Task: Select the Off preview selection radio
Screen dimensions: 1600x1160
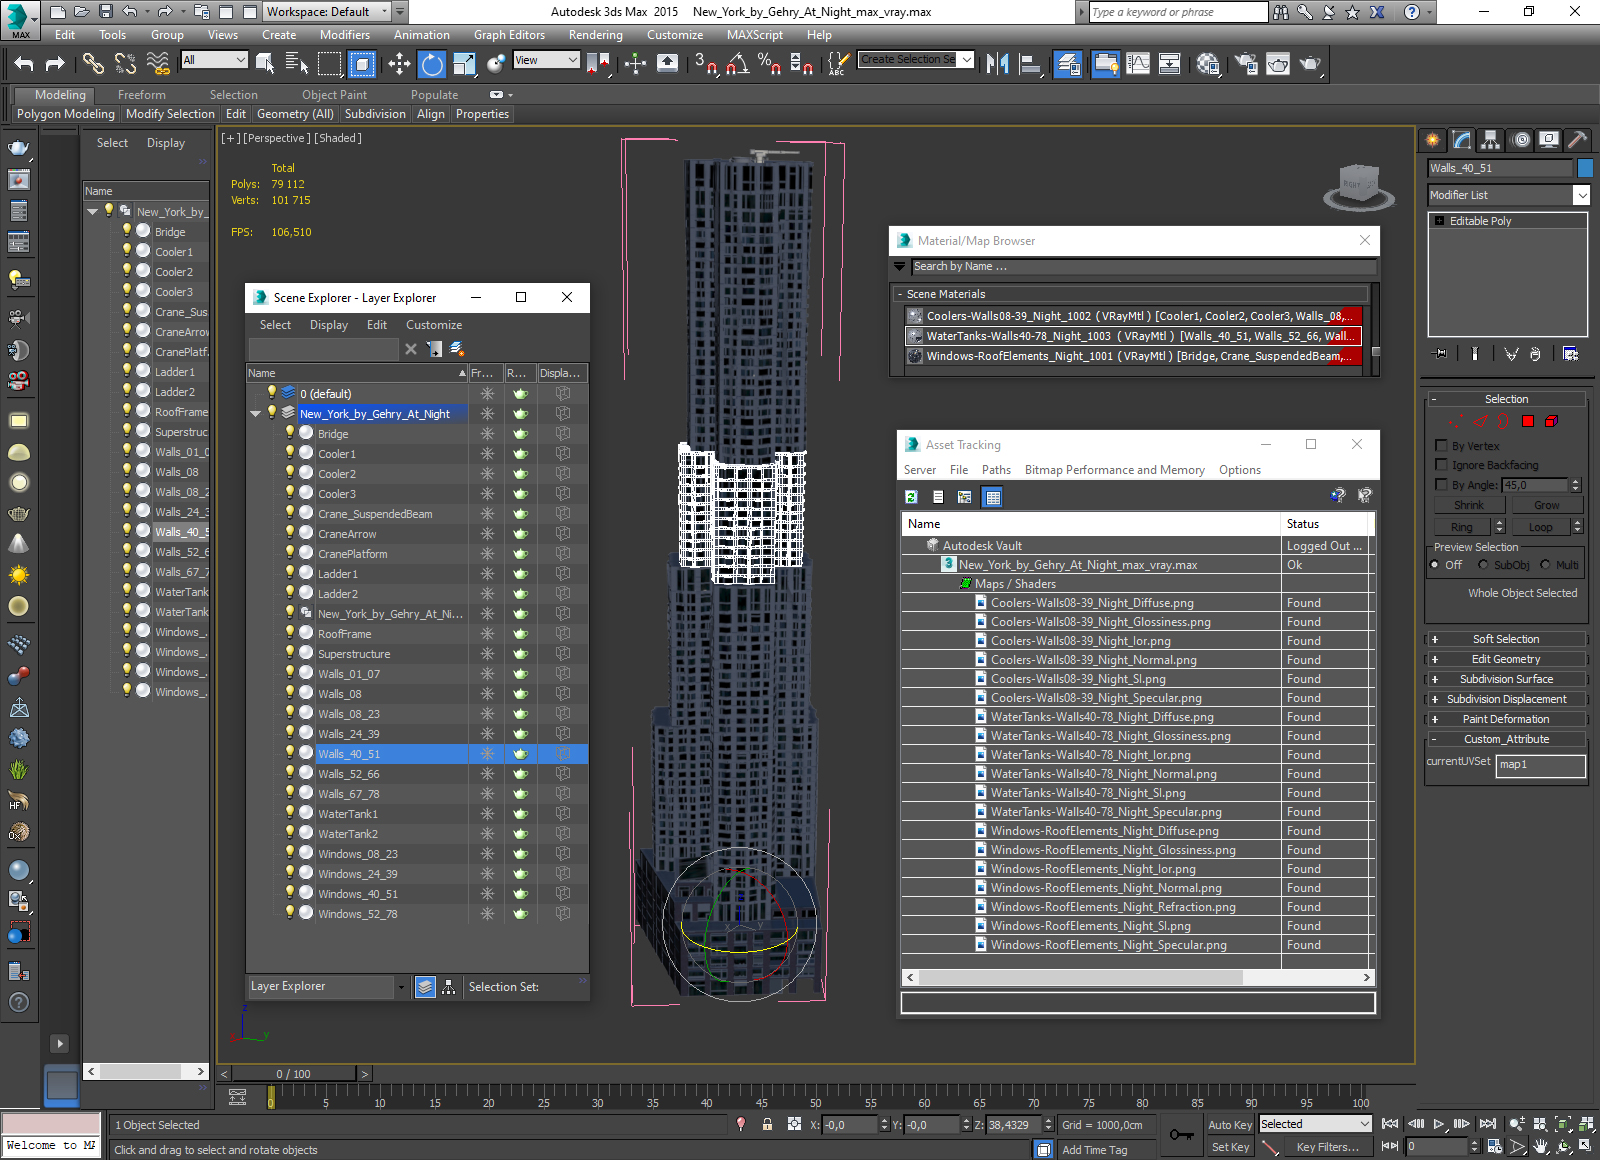Action: [x=1436, y=565]
